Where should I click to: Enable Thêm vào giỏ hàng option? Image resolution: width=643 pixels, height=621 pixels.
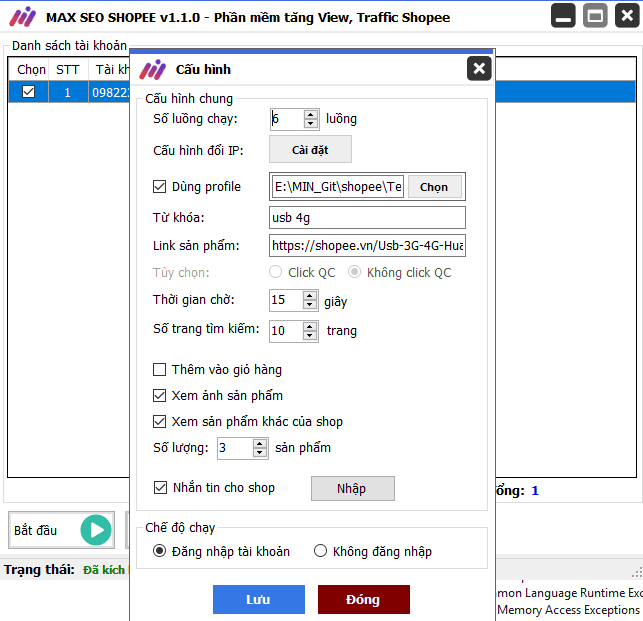click(160, 370)
